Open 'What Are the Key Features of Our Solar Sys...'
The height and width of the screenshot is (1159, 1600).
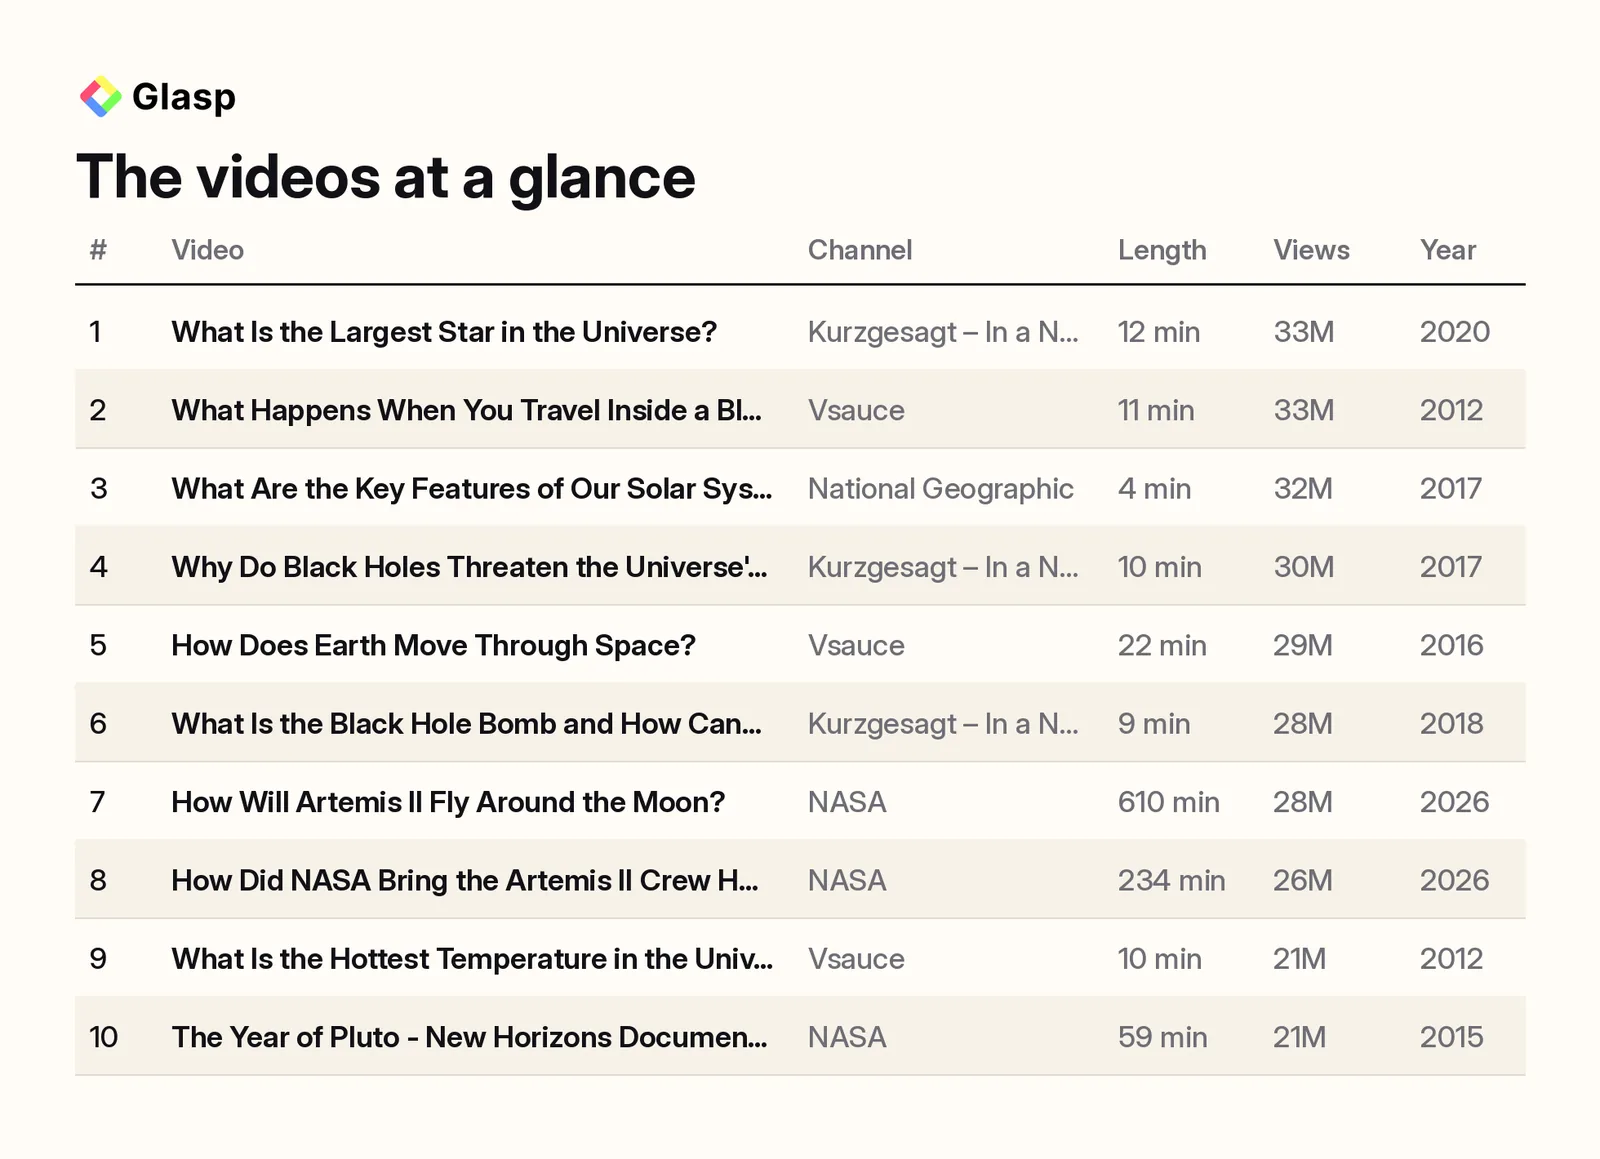(472, 488)
